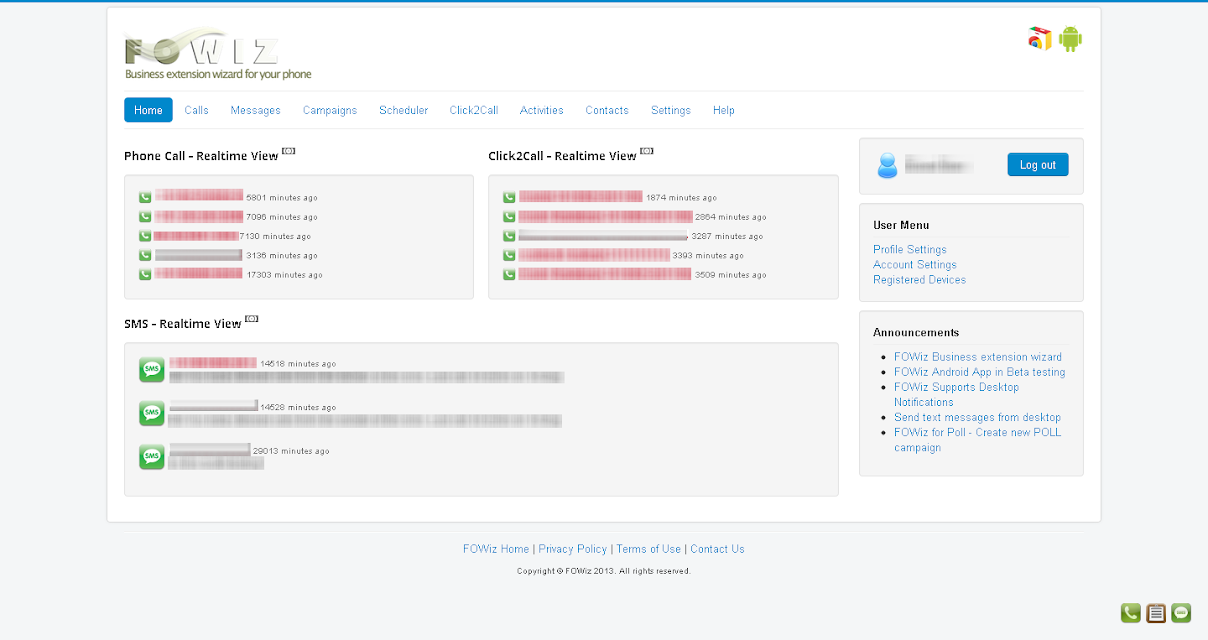Image resolution: width=1208 pixels, height=640 pixels.
Task: Click Click2Call icon for 3393 minutes ago entry
Action: 509,255
